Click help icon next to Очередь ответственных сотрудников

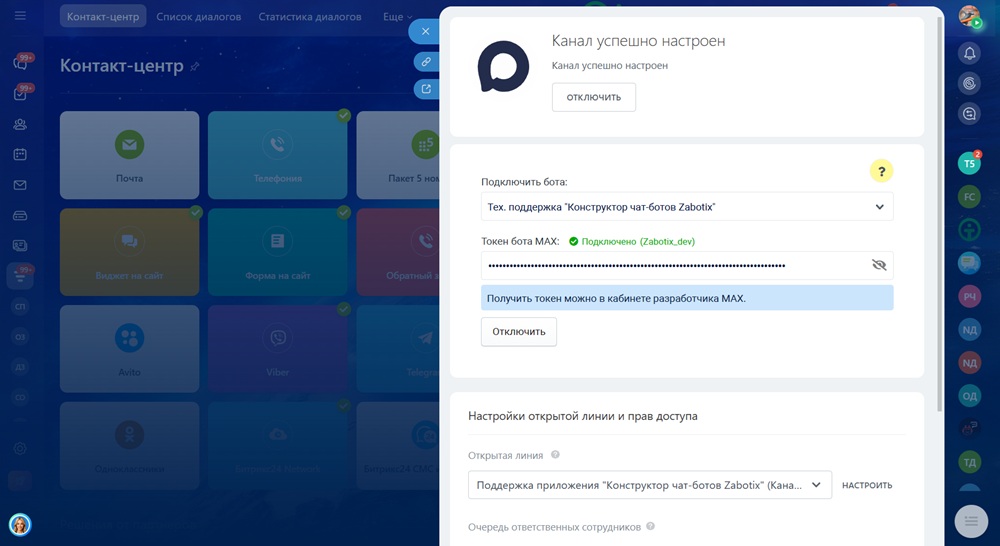tap(651, 526)
